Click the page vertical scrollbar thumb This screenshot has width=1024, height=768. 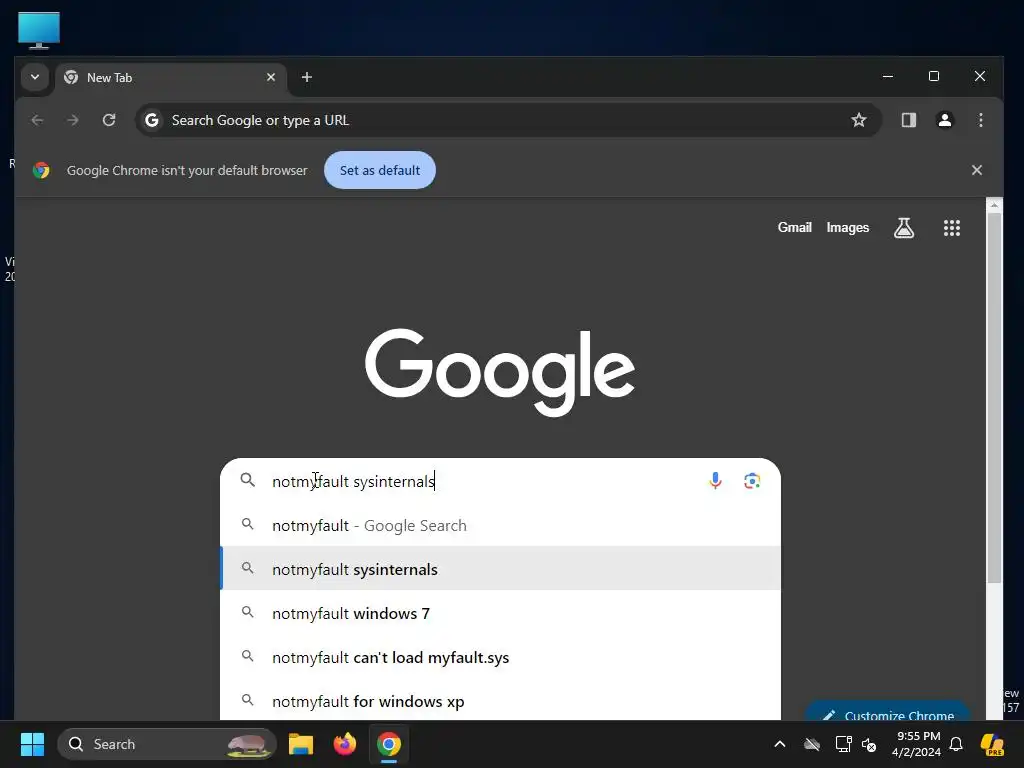point(994,398)
